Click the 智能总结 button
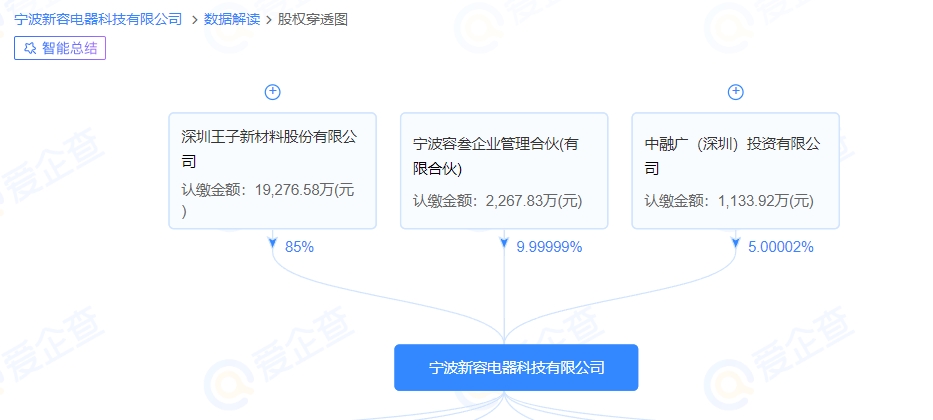Screen dimensions: 933x420 [60, 48]
